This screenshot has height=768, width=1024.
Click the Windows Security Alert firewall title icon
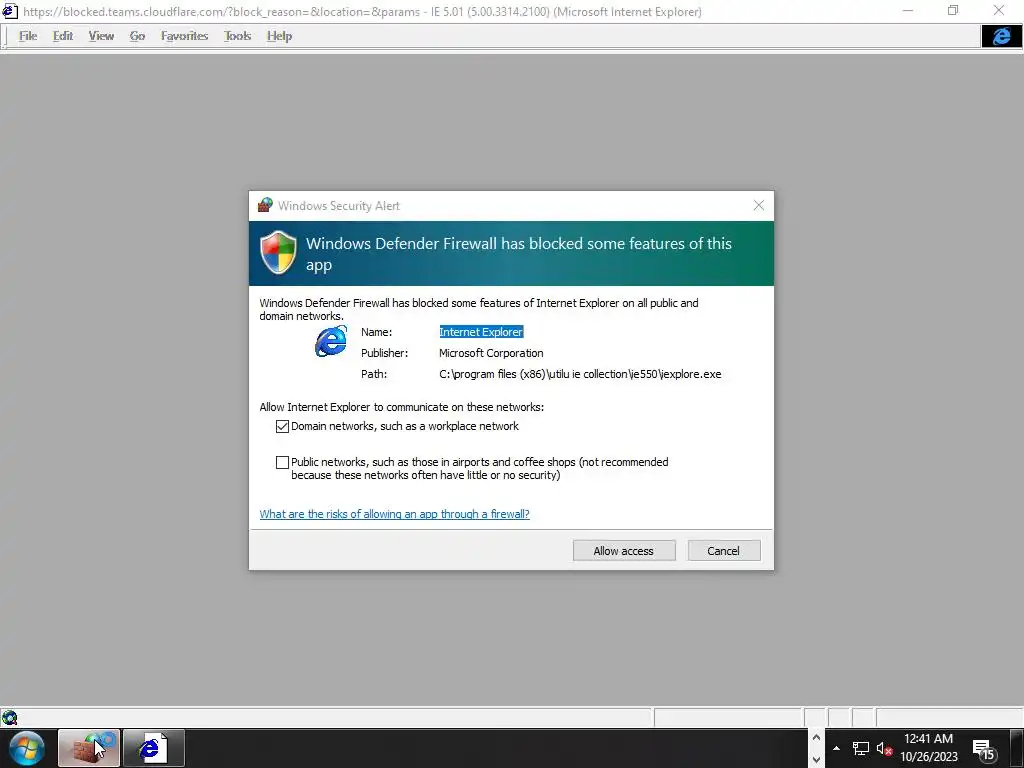[264, 205]
